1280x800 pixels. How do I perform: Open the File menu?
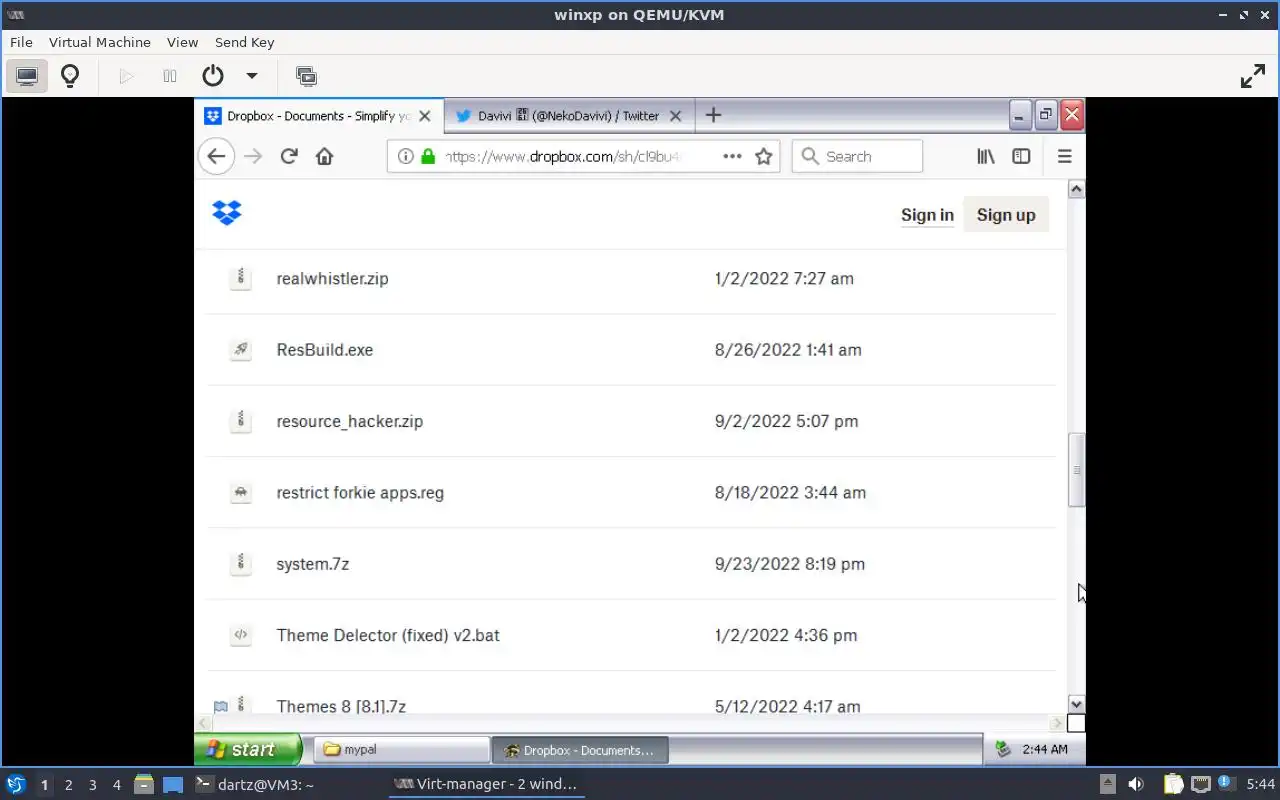click(x=21, y=42)
